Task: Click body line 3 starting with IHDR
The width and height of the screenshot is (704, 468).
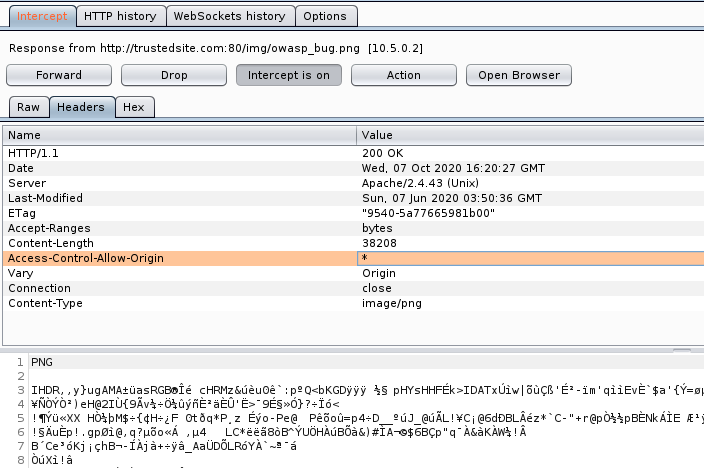Action: [x=367, y=390]
